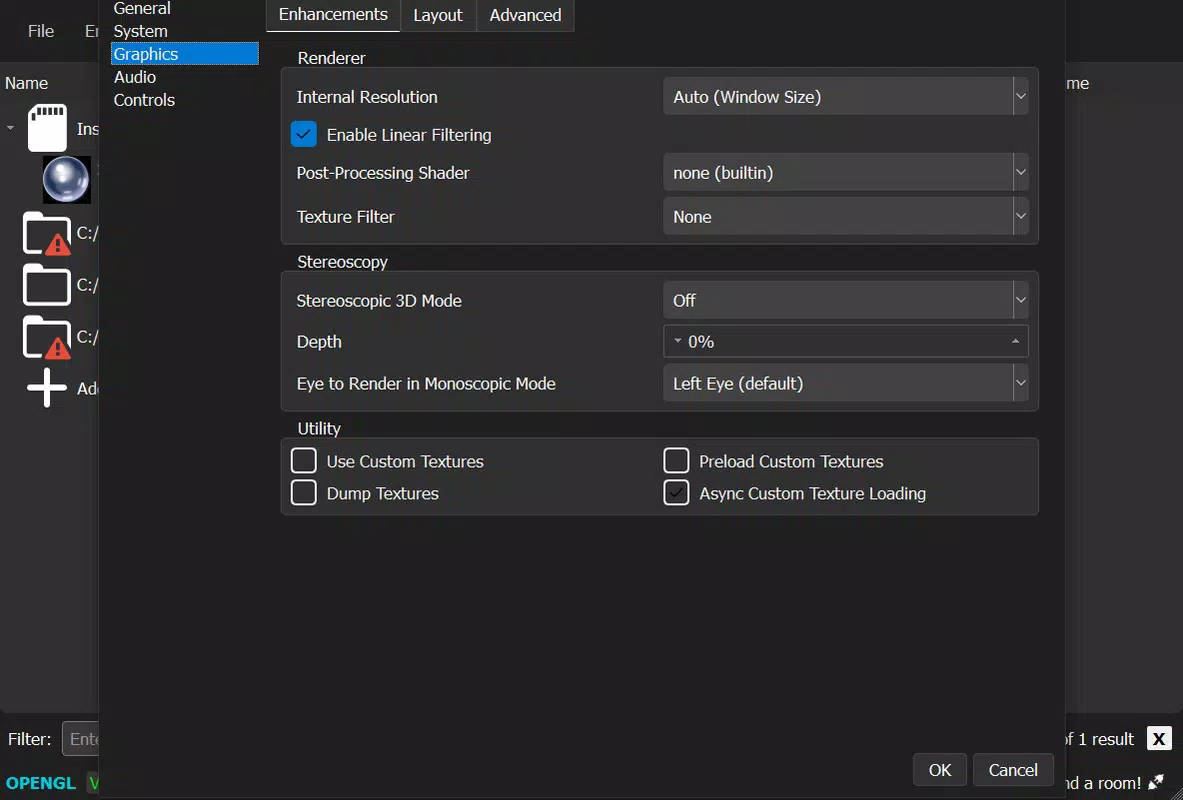Tick the Dump Textures checkbox
Screen dimensions: 1183x800
[303, 492]
